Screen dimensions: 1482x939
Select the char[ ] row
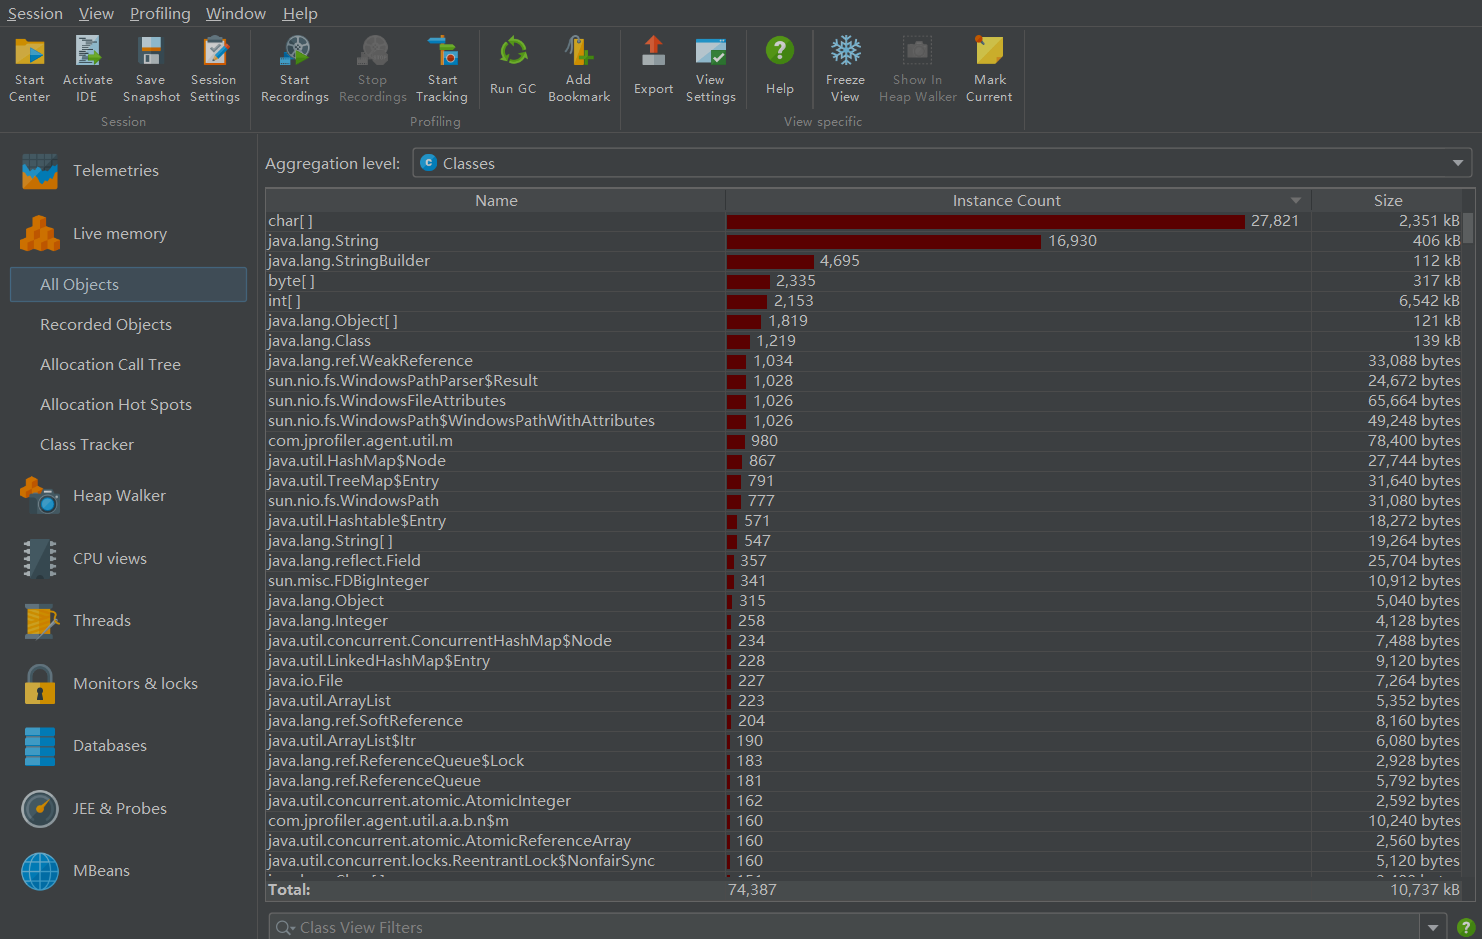[x=864, y=221]
